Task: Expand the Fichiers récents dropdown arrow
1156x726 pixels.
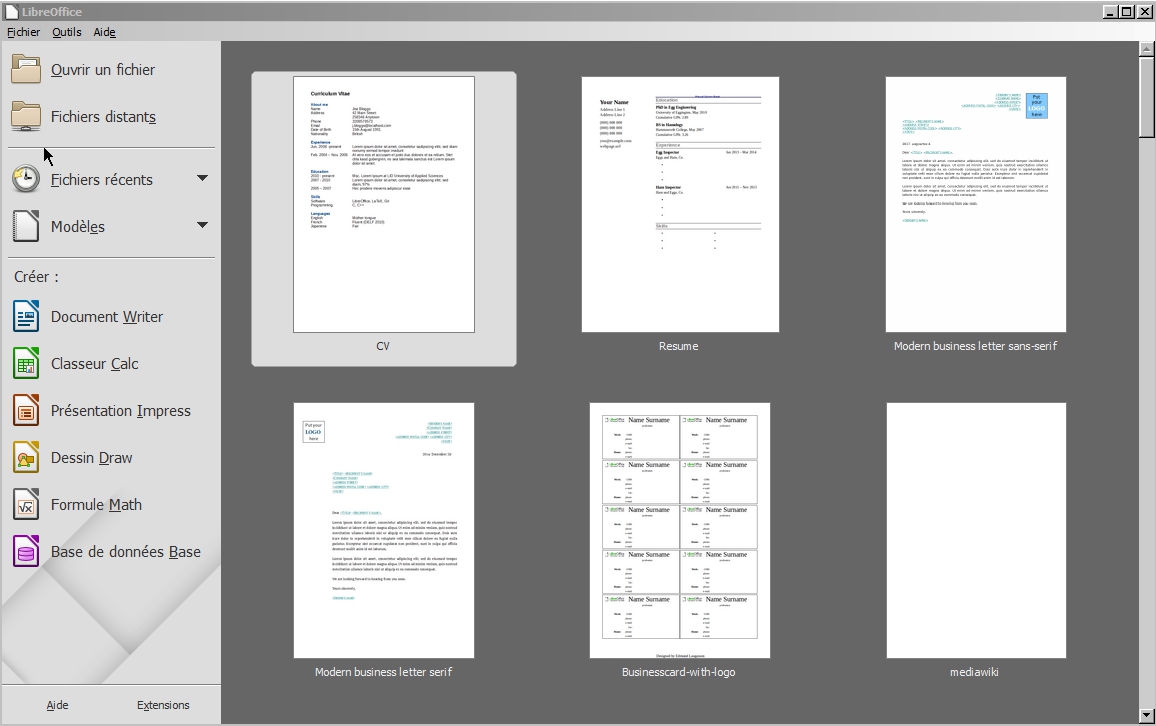Action: [202, 178]
